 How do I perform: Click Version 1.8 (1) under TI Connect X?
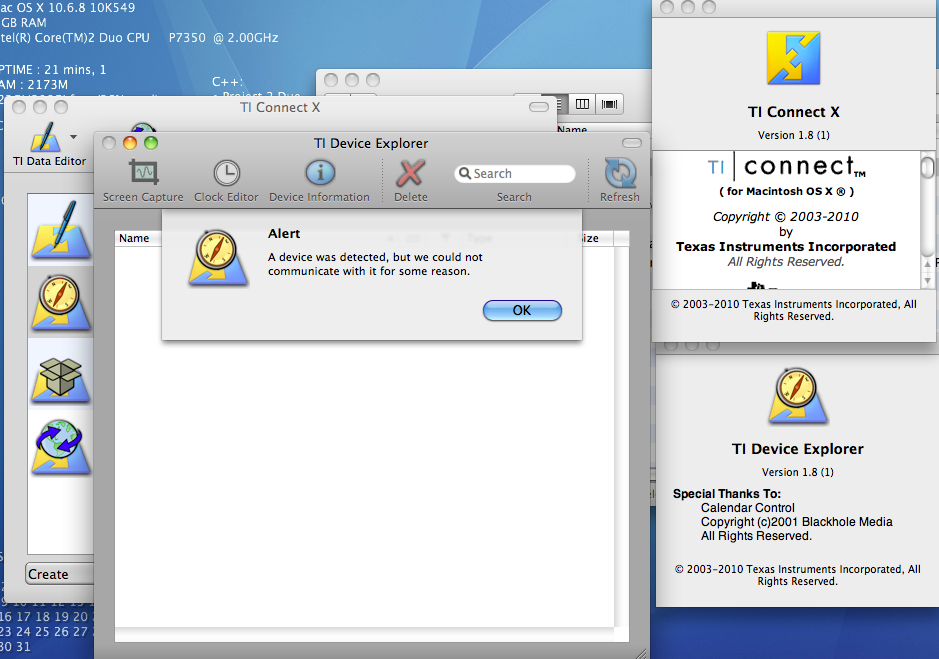click(793, 135)
